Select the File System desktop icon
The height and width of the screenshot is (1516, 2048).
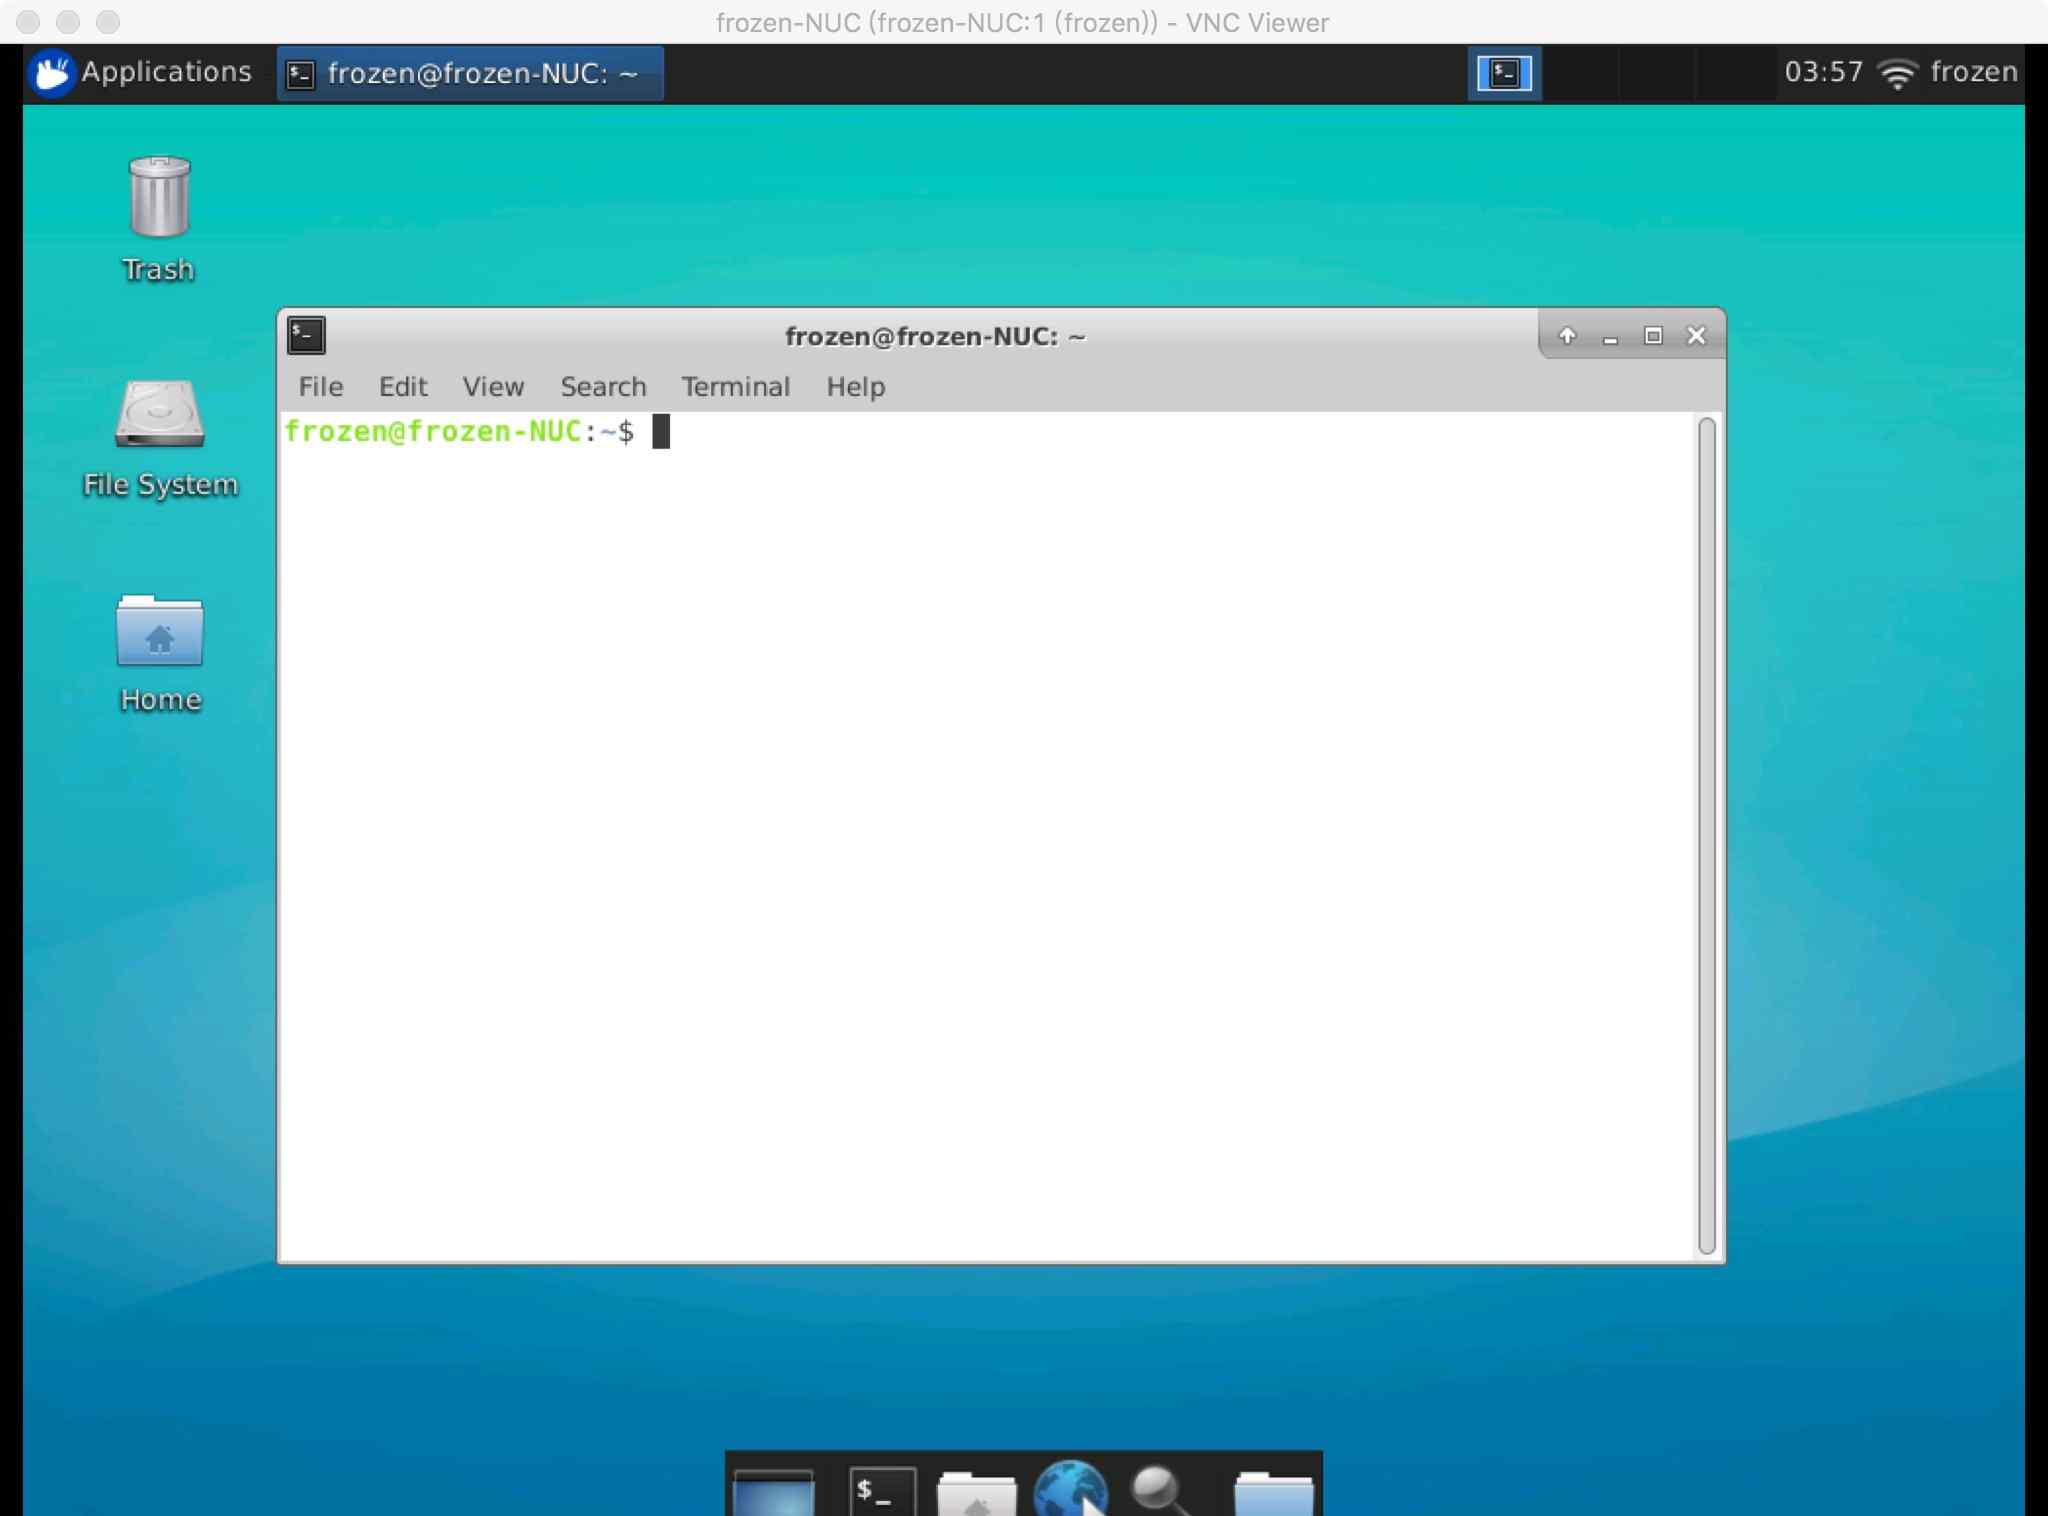click(160, 438)
